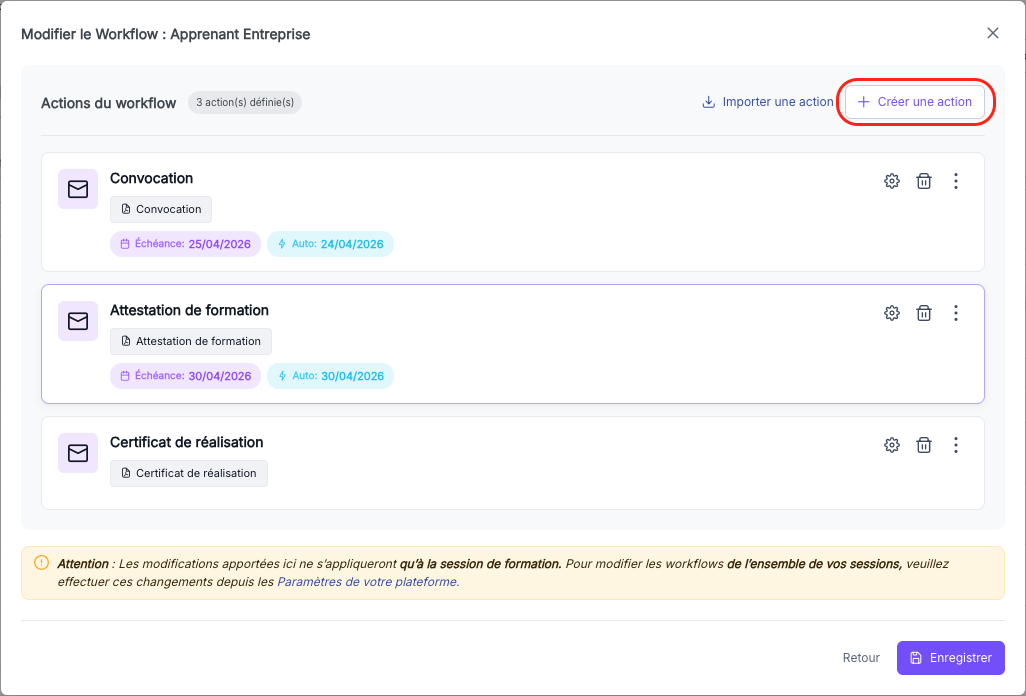Delete Attestation de formation with trash icon
The width and height of the screenshot is (1026, 696).
[x=923, y=313]
